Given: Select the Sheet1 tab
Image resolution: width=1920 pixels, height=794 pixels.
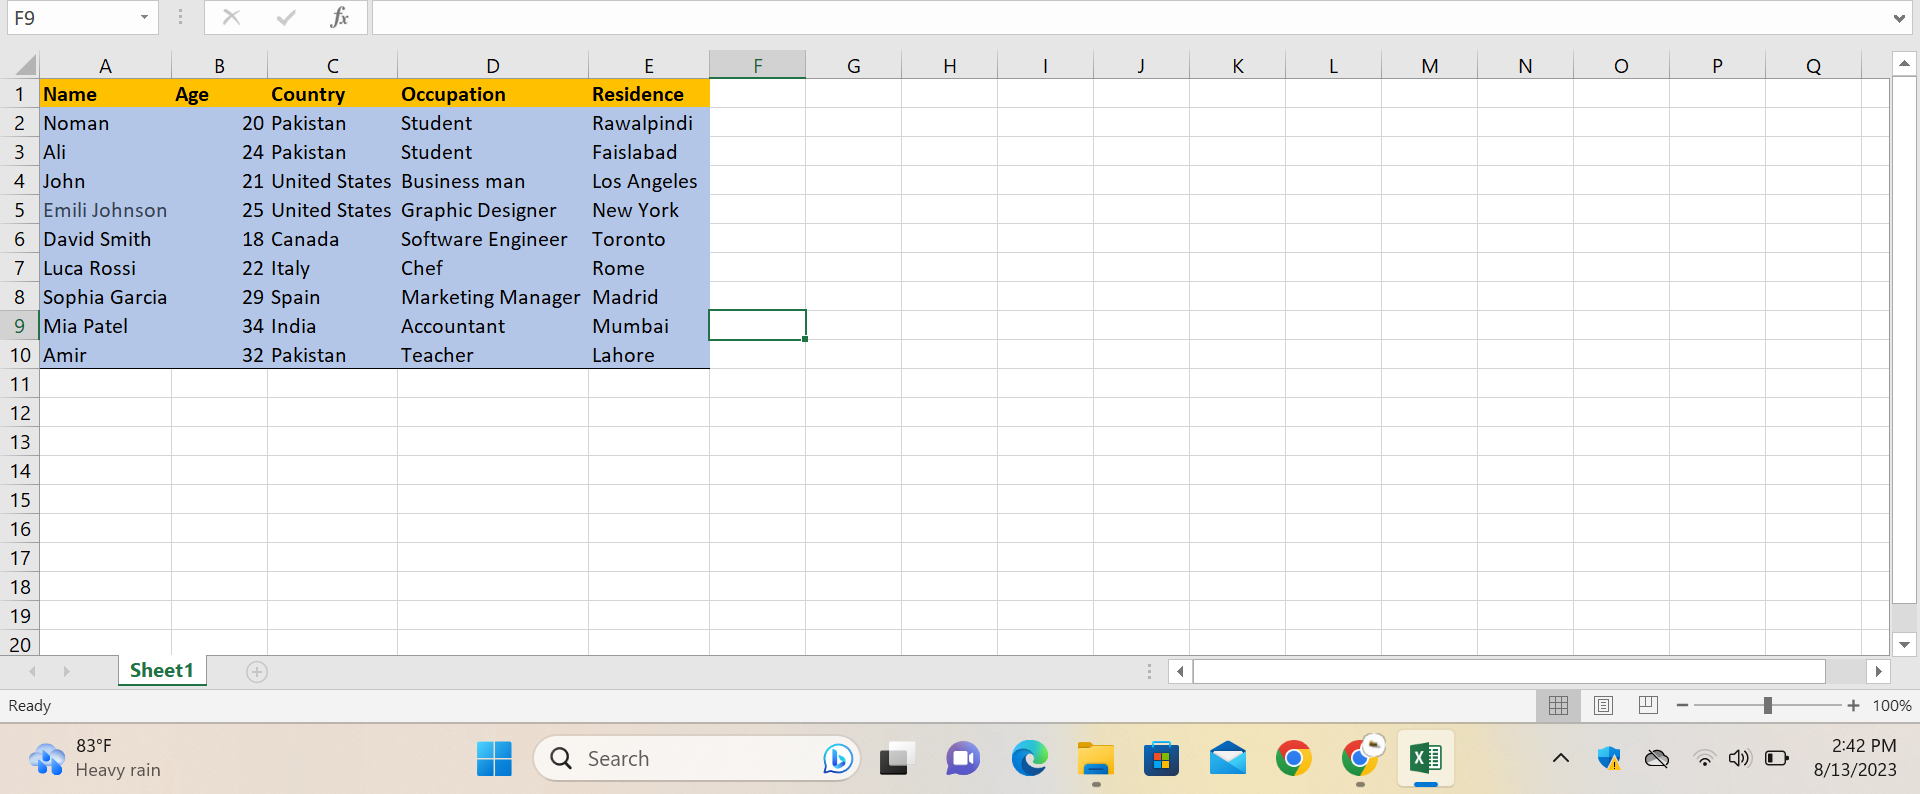Looking at the screenshot, I should tap(161, 671).
